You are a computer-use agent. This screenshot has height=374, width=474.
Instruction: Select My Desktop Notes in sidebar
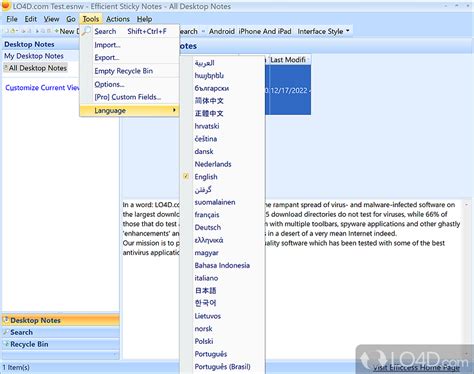coord(34,56)
